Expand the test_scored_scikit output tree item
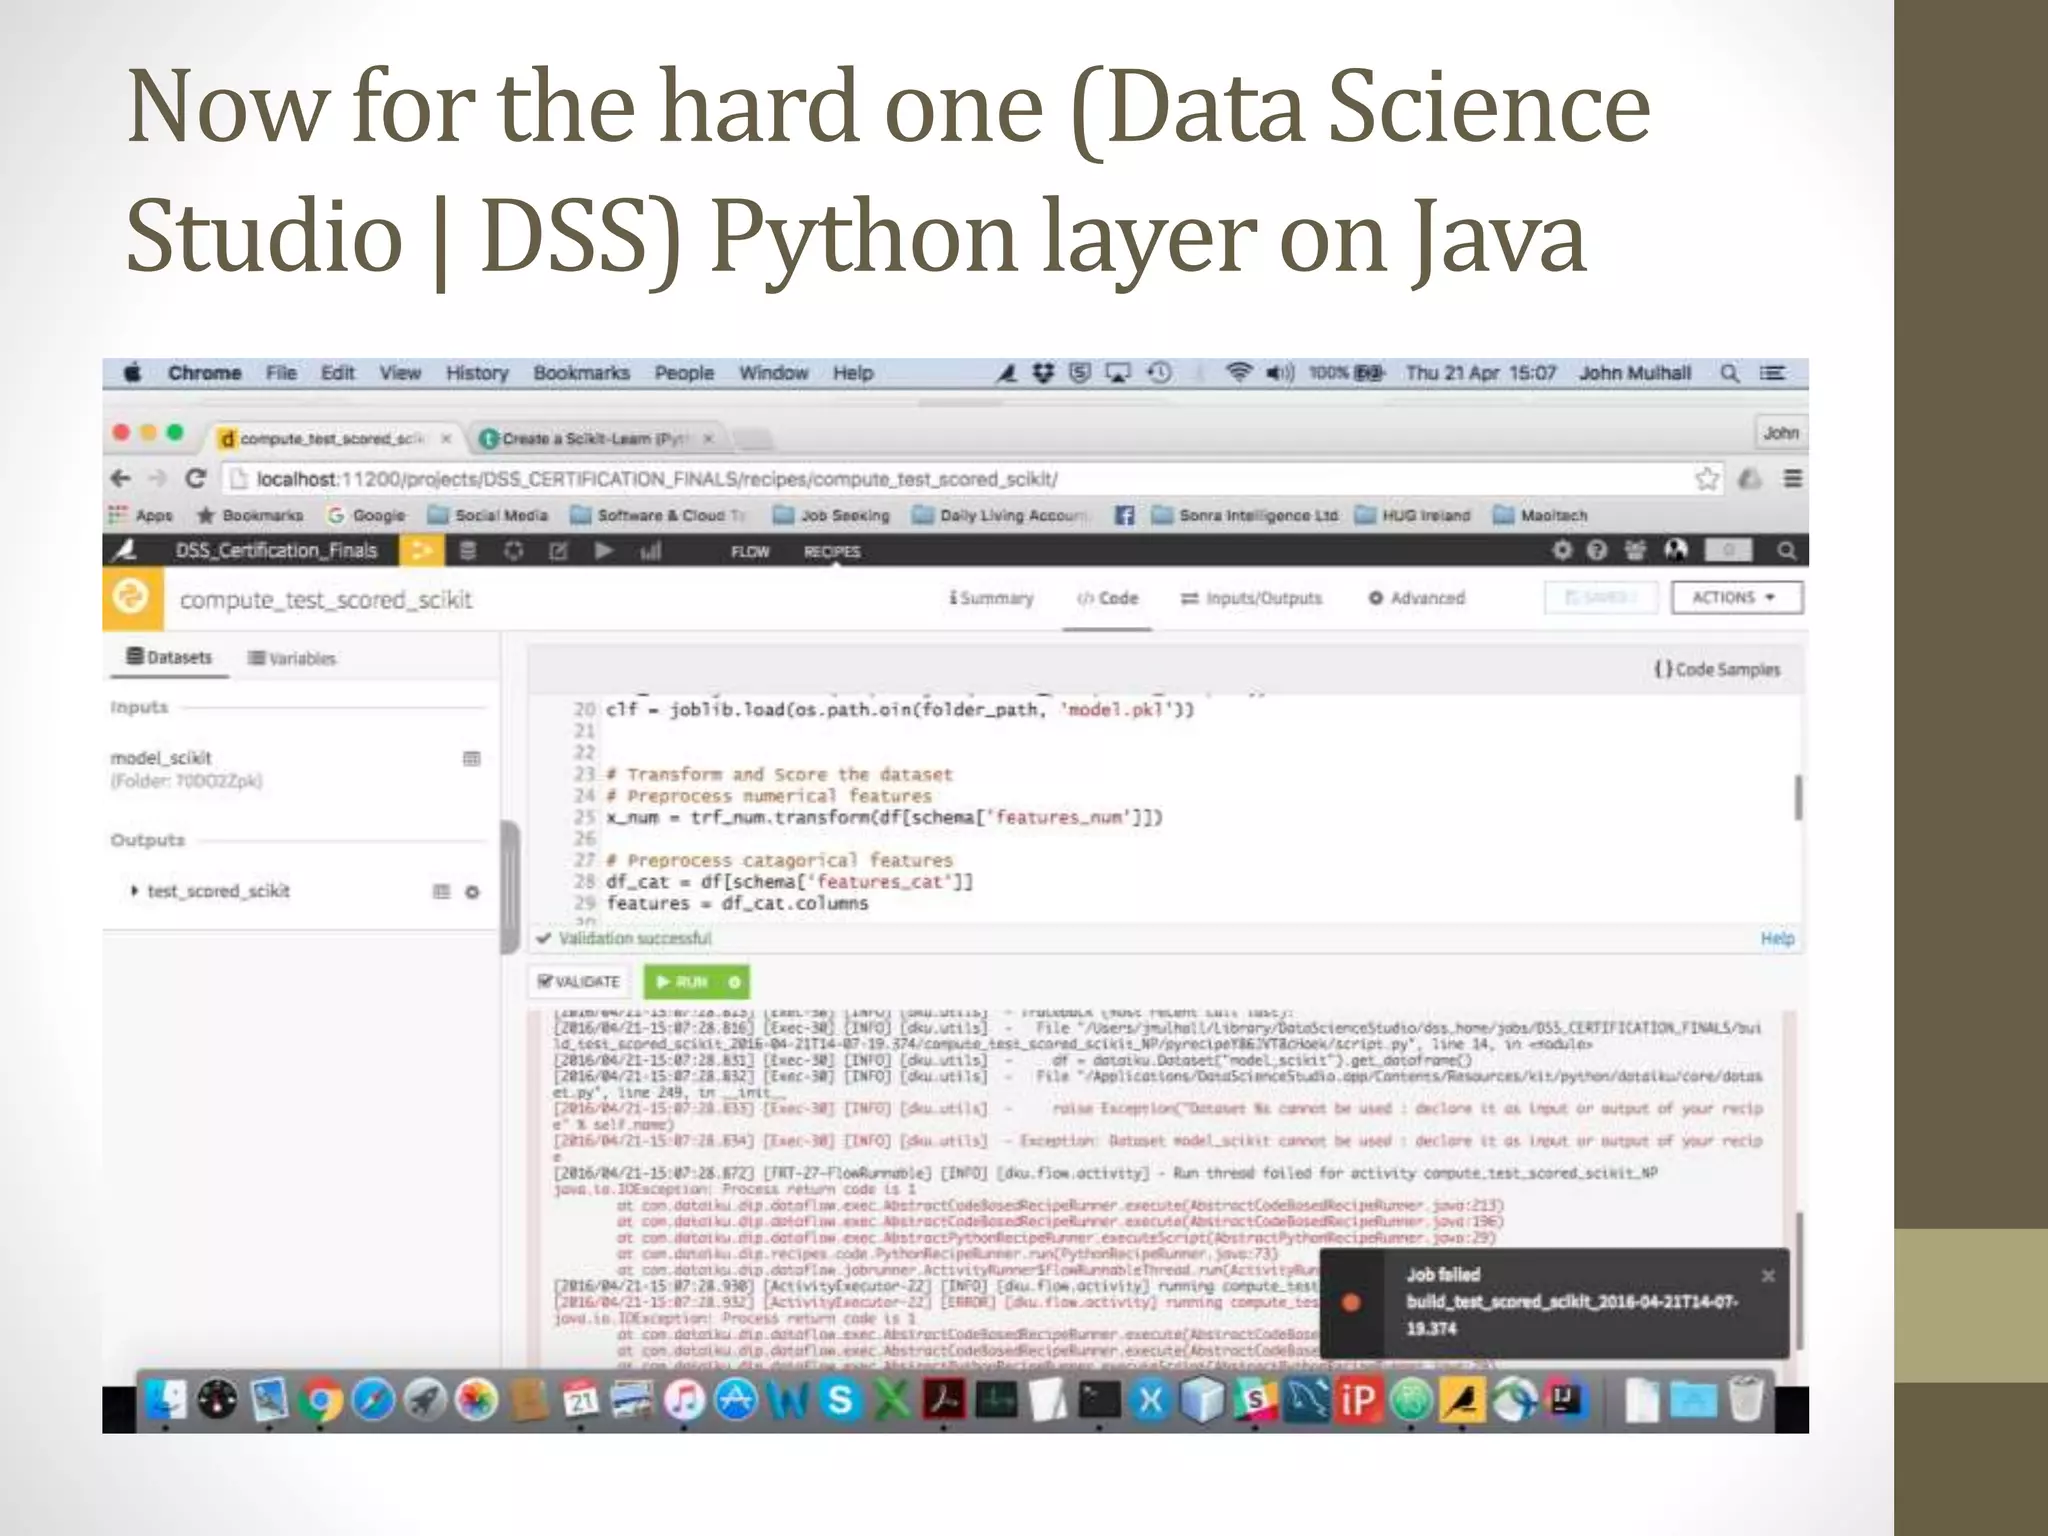 point(134,890)
